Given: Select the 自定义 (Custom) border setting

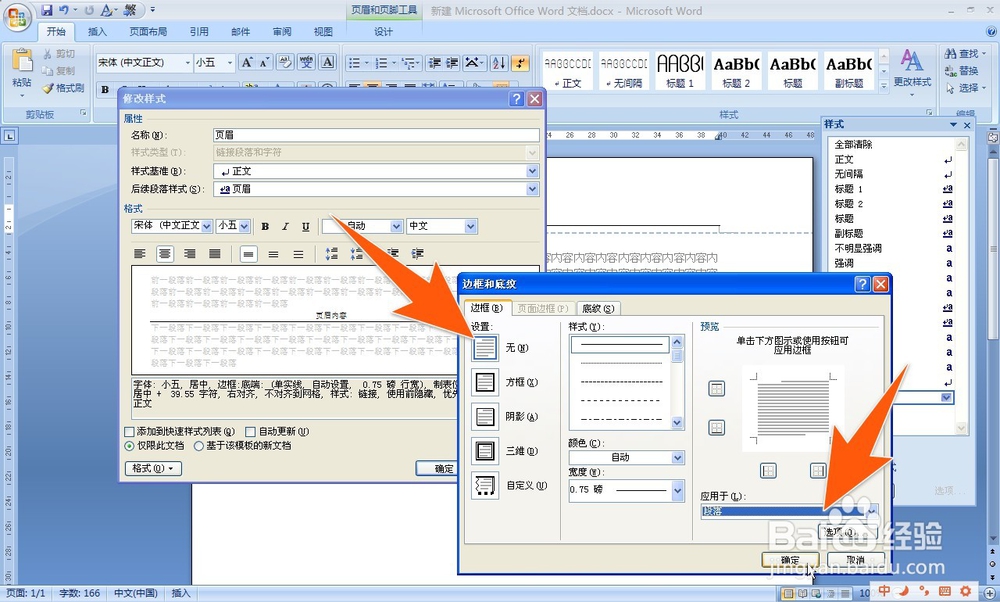Looking at the screenshot, I should click(x=484, y=486).
